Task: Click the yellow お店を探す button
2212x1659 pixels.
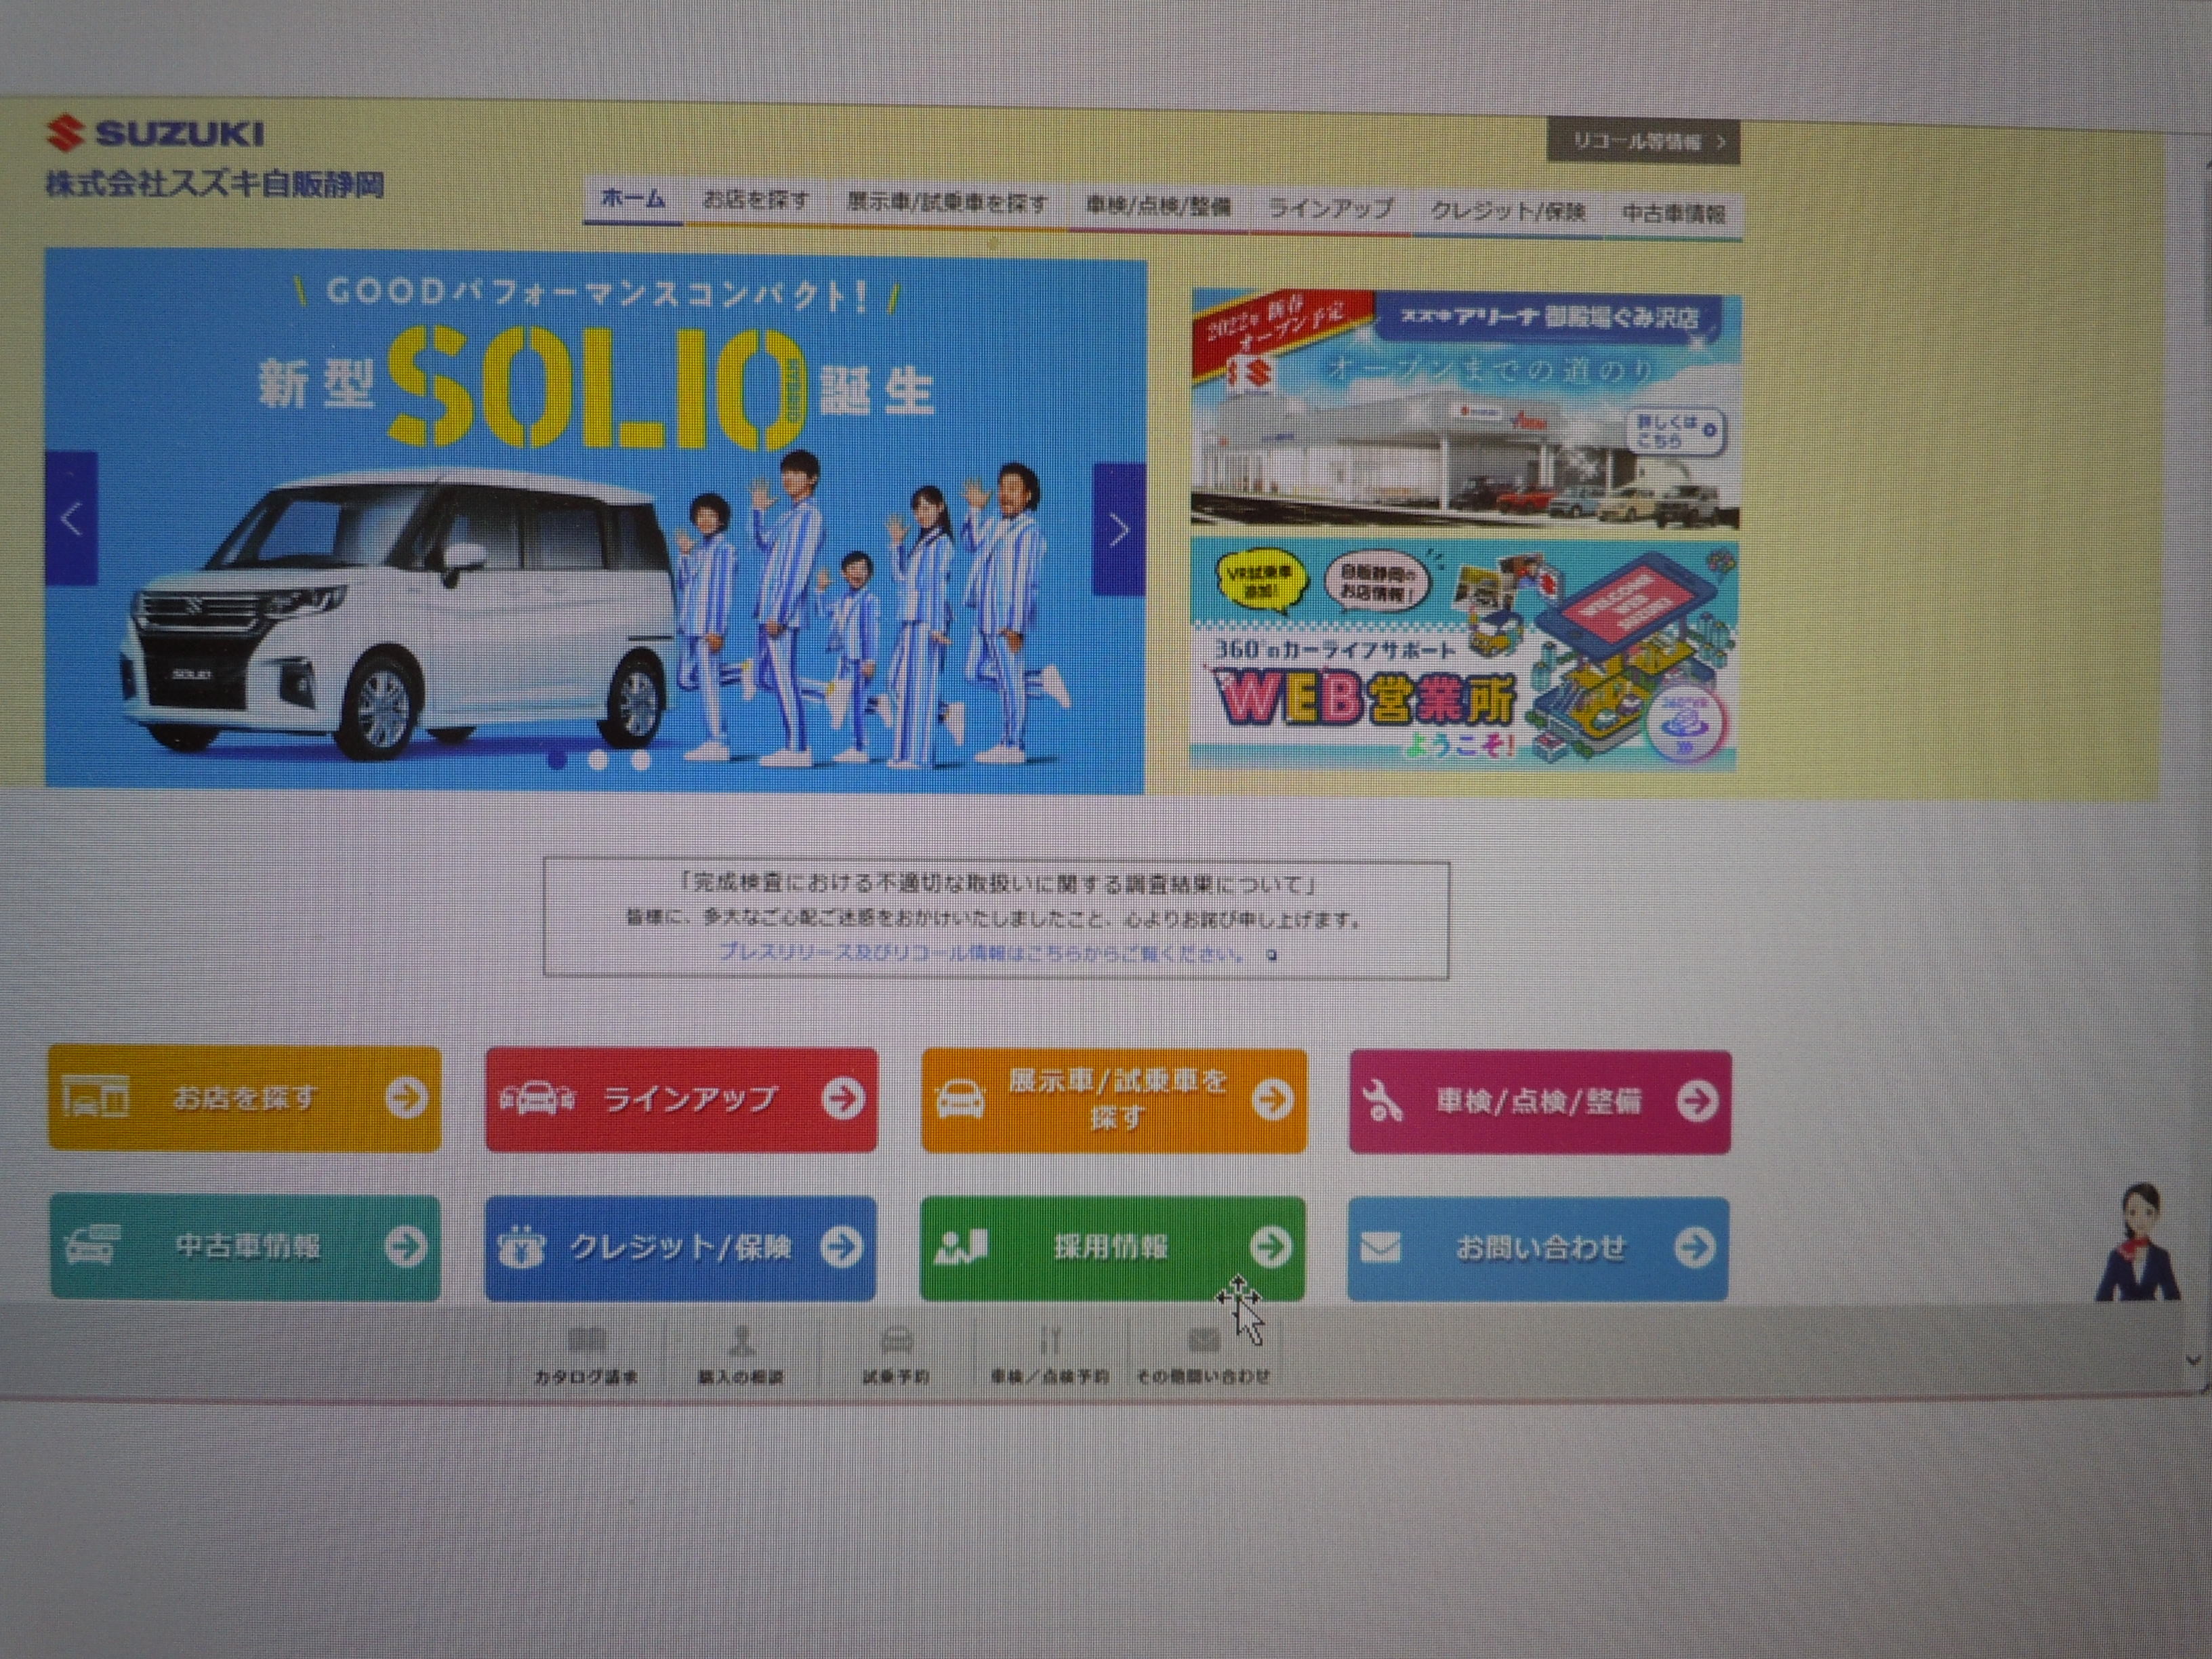Action: pyautogui.click(x=244, y=1098)
